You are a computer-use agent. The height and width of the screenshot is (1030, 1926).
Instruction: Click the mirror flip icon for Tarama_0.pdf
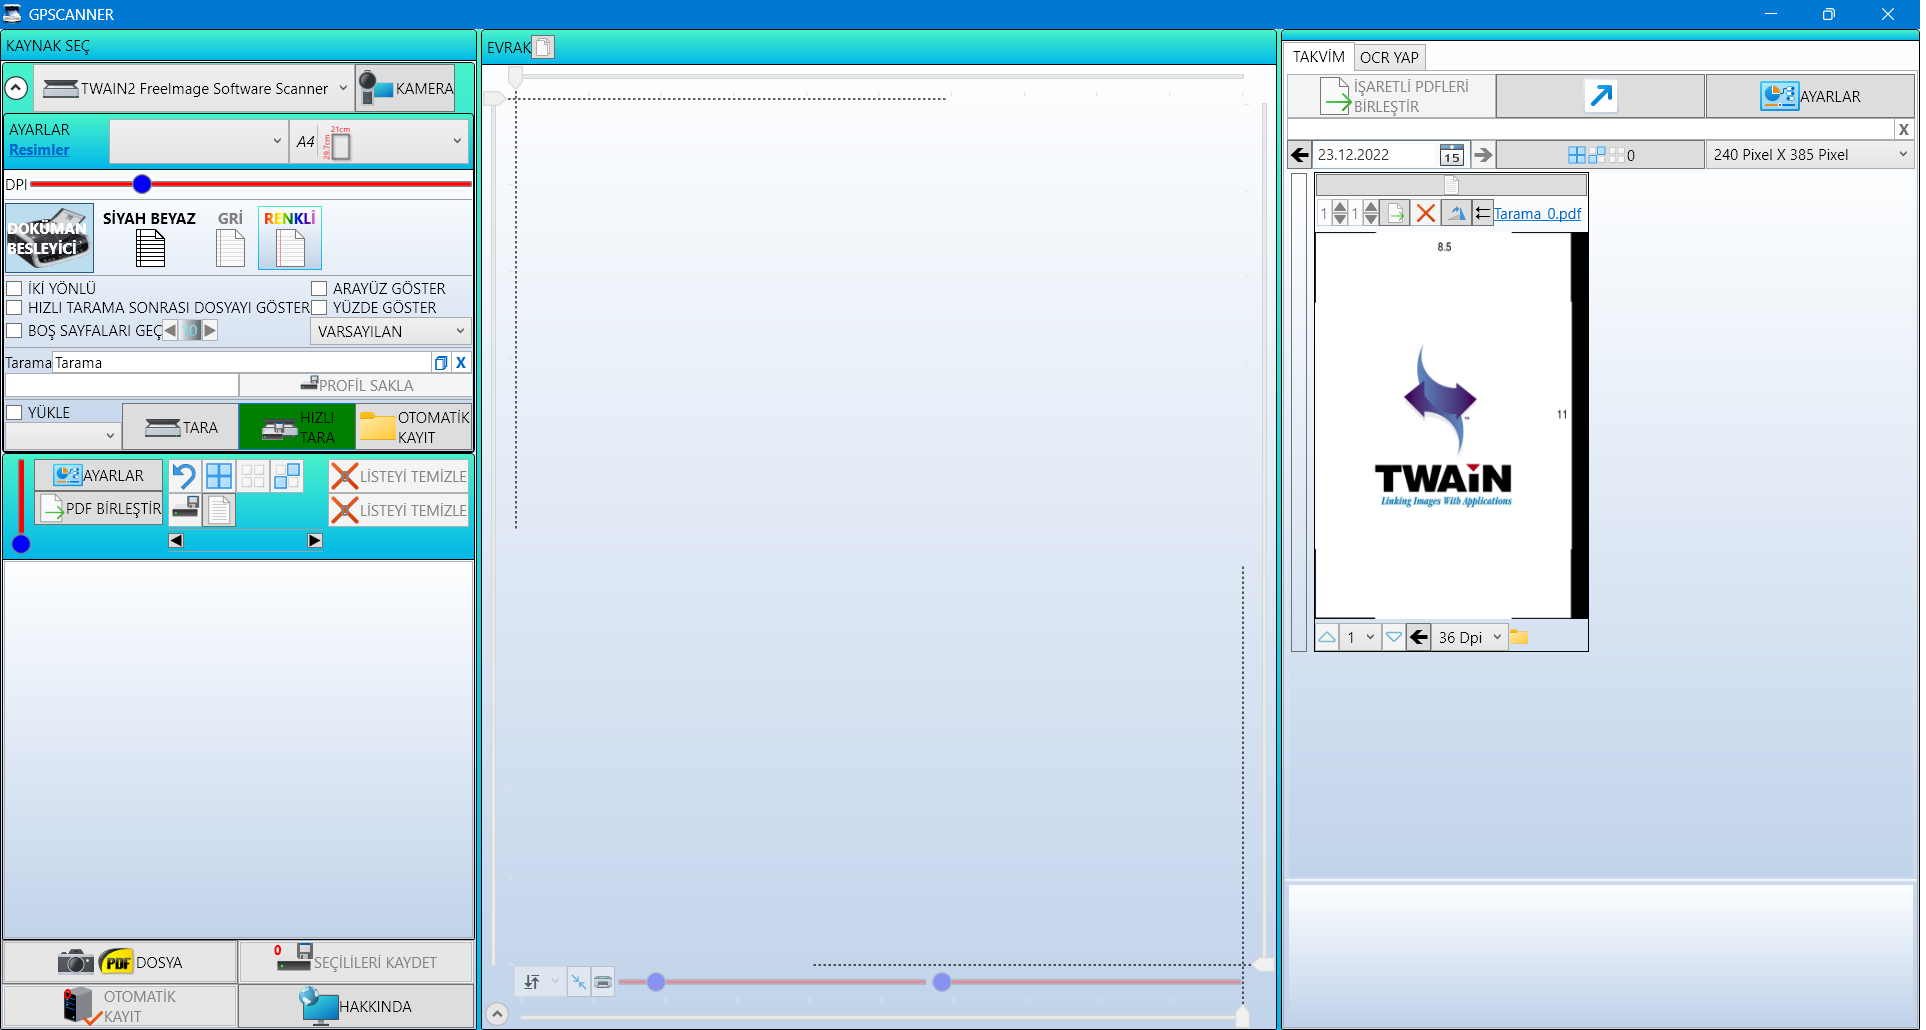click(x=1456, y=213)
